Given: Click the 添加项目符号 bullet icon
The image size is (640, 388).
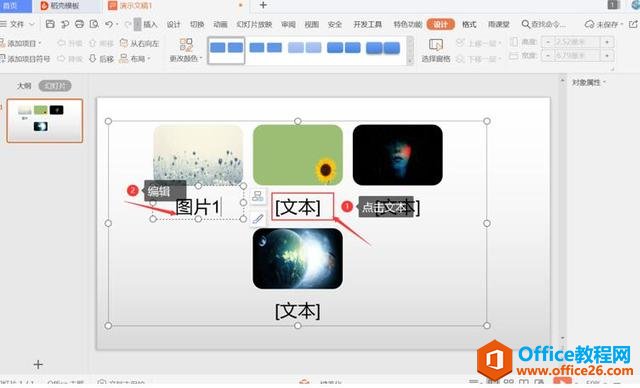Looking at the screenshot, I should (x=3, y=59).
